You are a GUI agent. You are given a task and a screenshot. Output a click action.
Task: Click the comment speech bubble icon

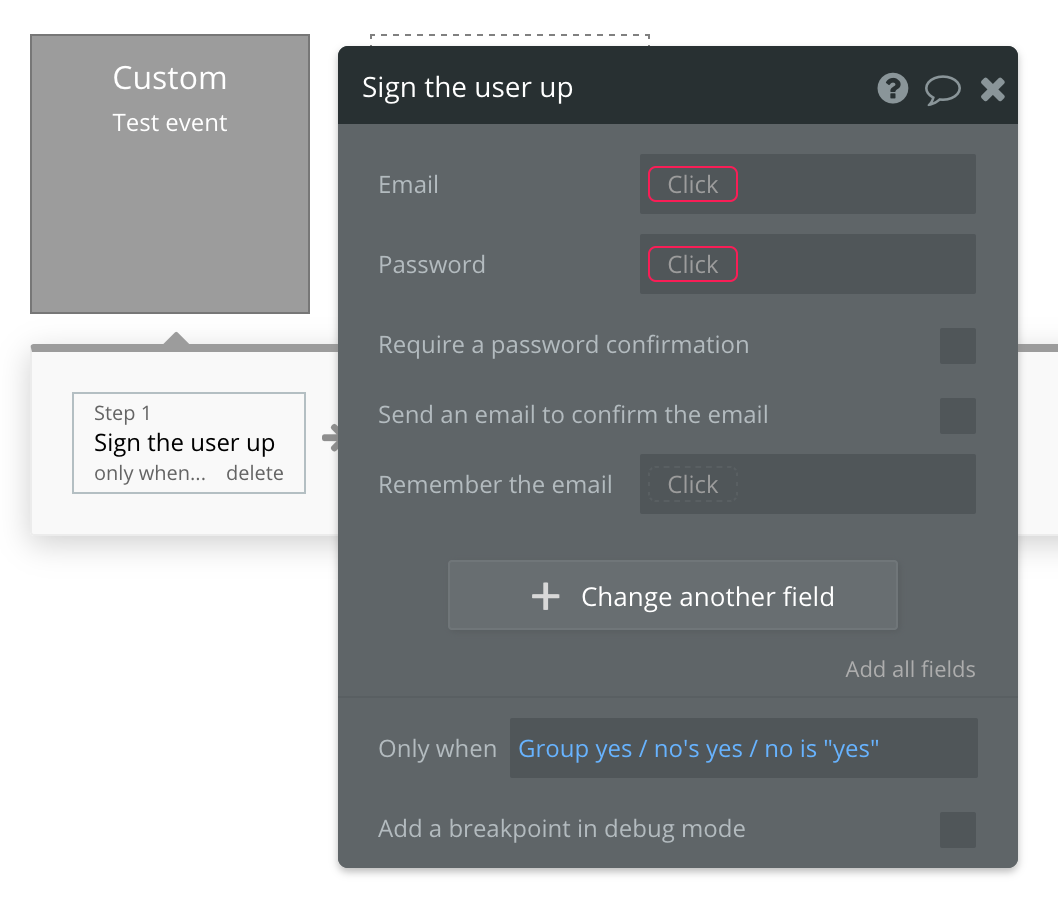click(942, 90)
